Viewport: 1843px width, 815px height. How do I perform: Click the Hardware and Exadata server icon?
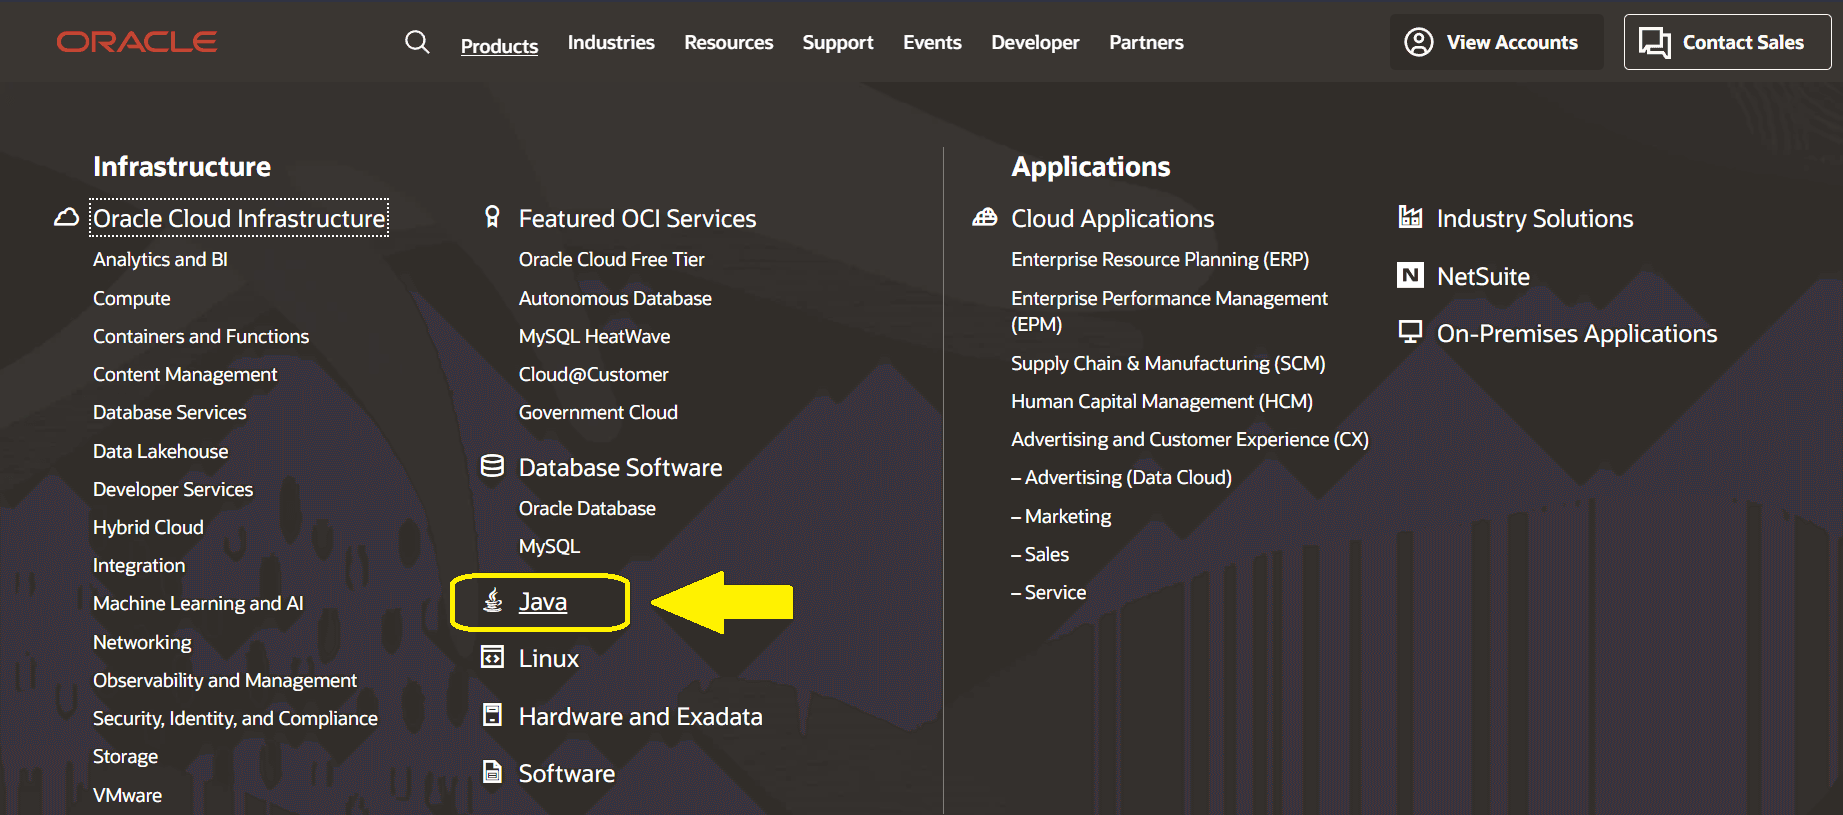coord(492,715)
